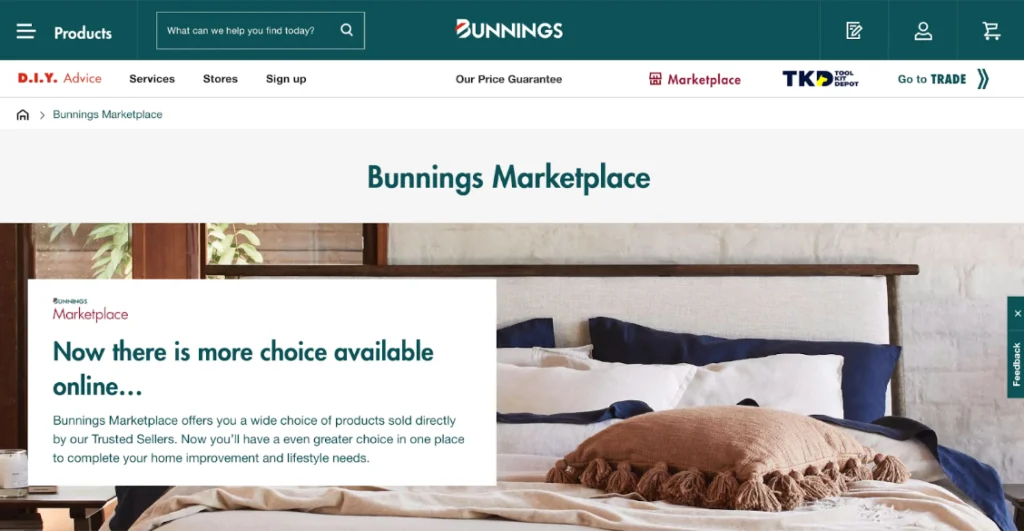Click the Go to TRADE chevron arrows
Screen dimensions: 1024x531
pos(983,79)
